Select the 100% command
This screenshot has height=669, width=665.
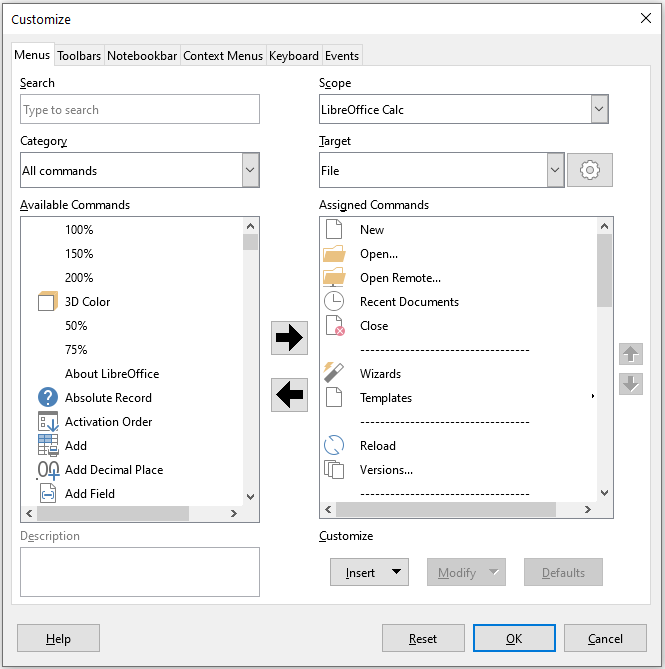tap(79, 230)
